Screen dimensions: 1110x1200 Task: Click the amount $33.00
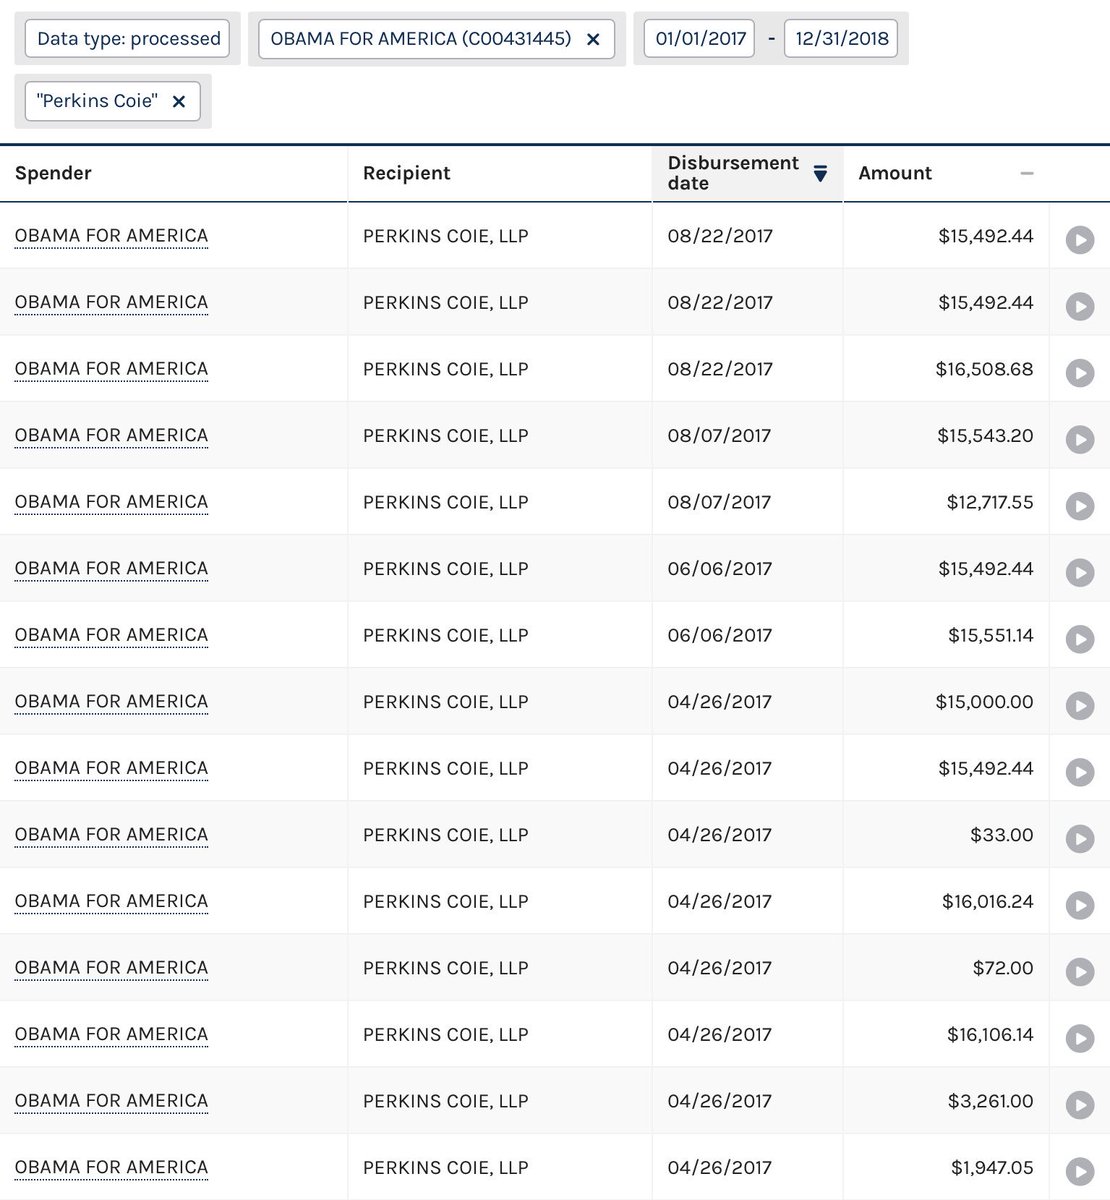[1002, 834]
